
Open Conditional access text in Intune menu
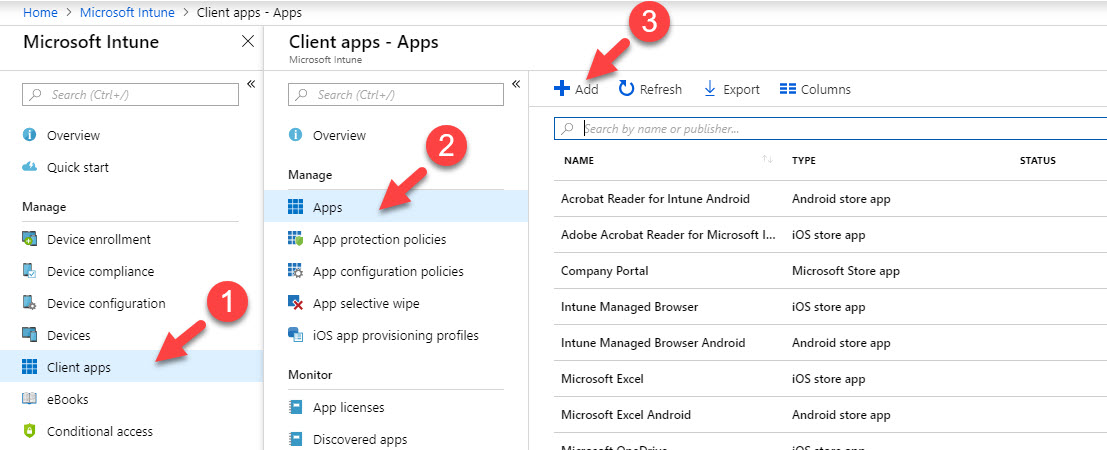point(100,431)
